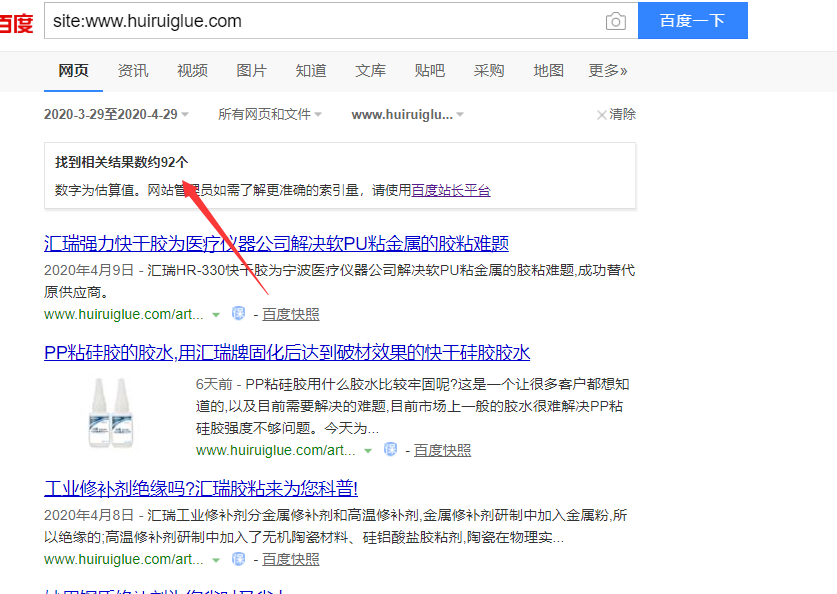Expand the 更多» tab menu

coord(608,70)
